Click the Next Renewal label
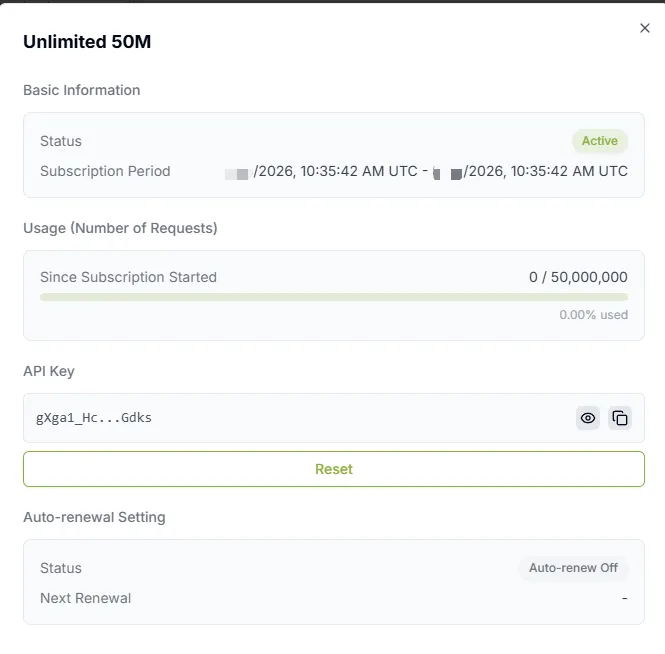665x654 pixels. [86, 598]
